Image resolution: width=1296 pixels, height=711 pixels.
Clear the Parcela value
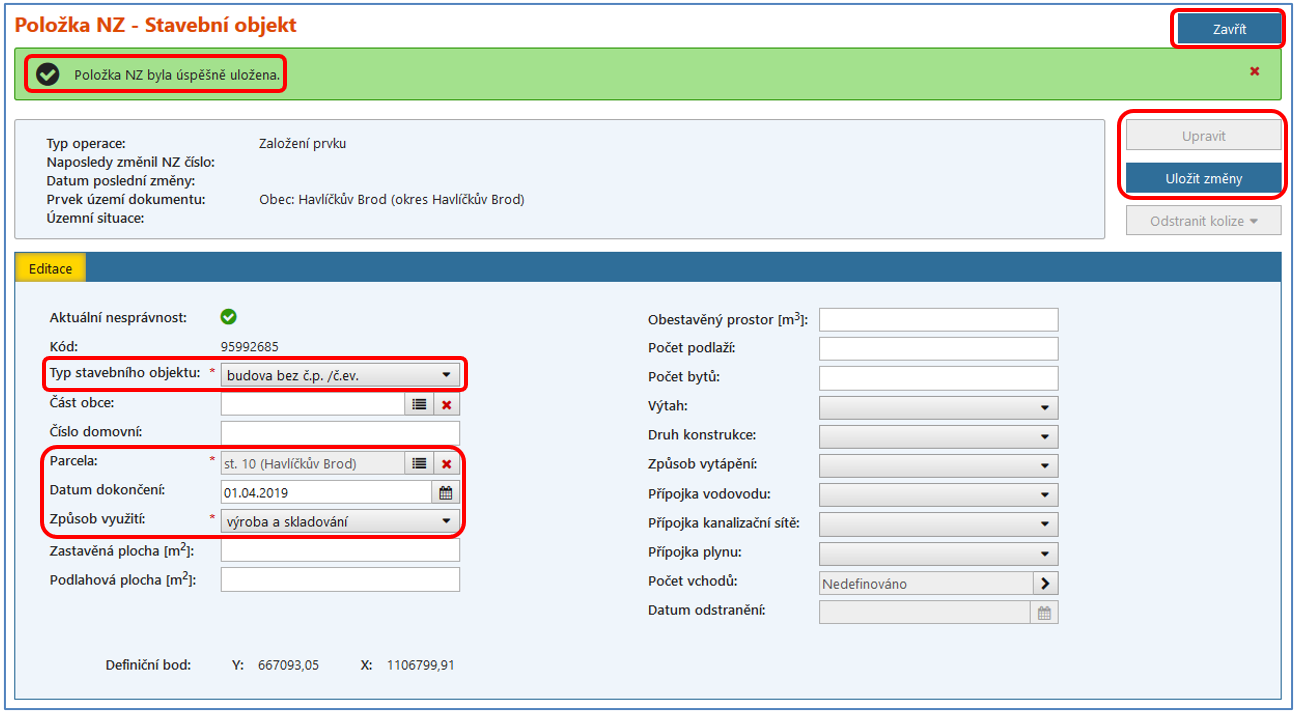click(447, 463)
